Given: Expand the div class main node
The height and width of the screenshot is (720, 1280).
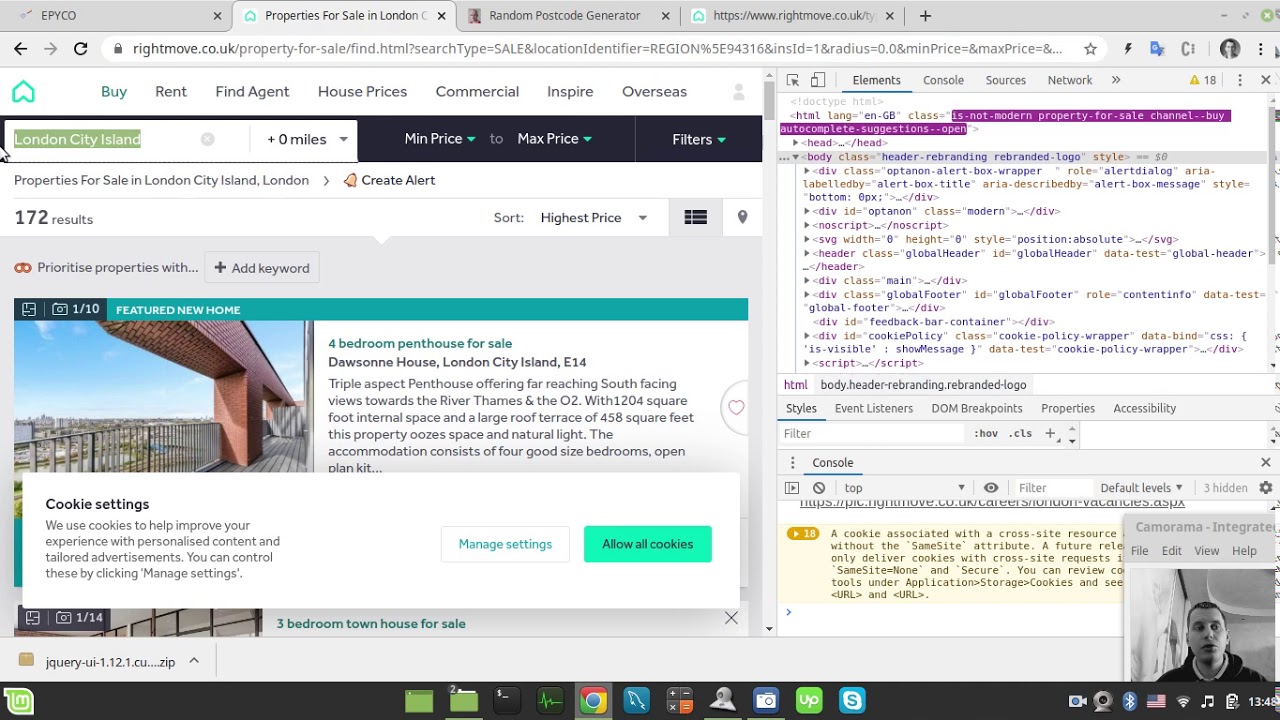Looking at the screenshot, I should (807, 281).
